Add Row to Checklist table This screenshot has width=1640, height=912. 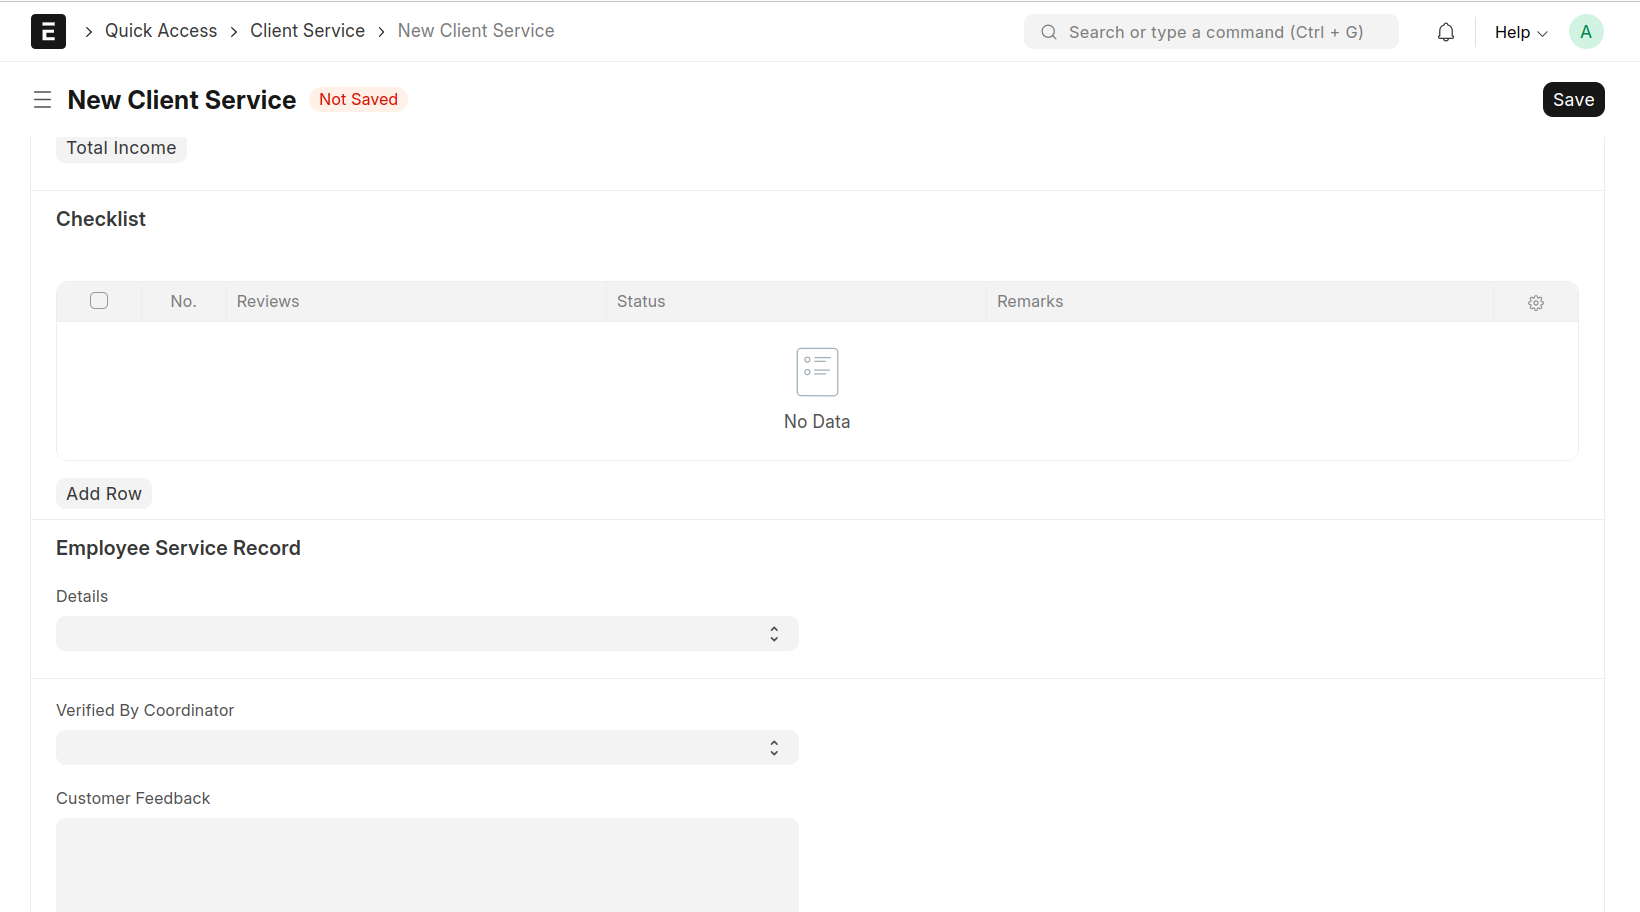click(x=104, y=494)
